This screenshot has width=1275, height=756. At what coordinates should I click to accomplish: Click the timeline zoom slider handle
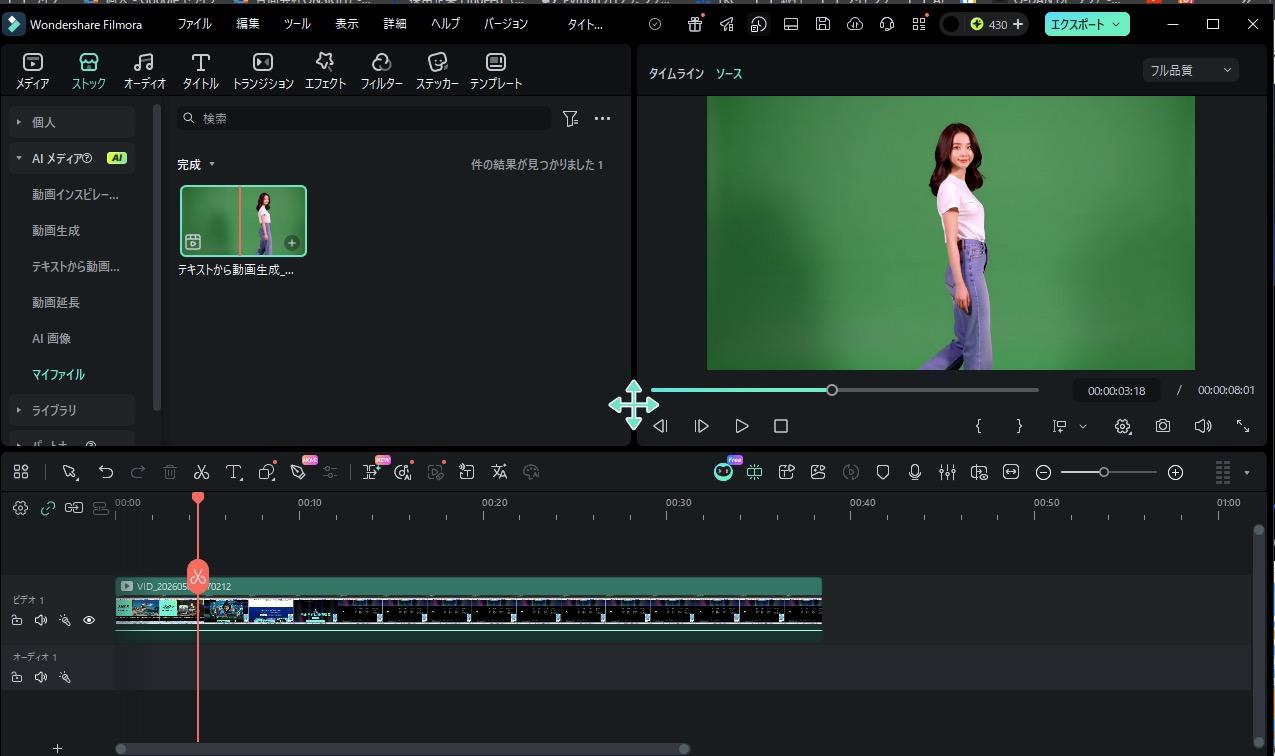pyautogui.click(x=1104, y=472)
